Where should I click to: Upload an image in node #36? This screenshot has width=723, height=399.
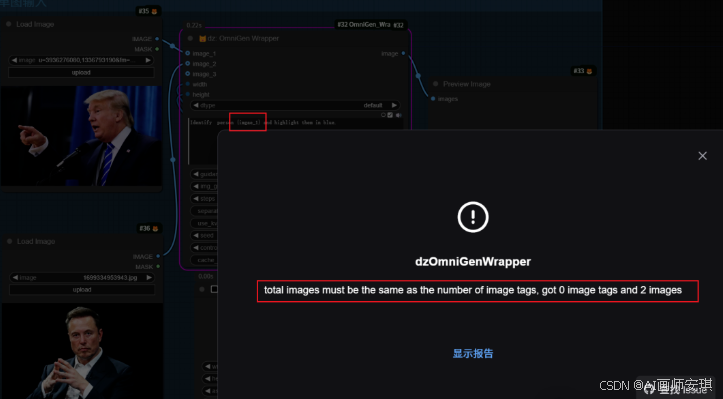(82, 290)
